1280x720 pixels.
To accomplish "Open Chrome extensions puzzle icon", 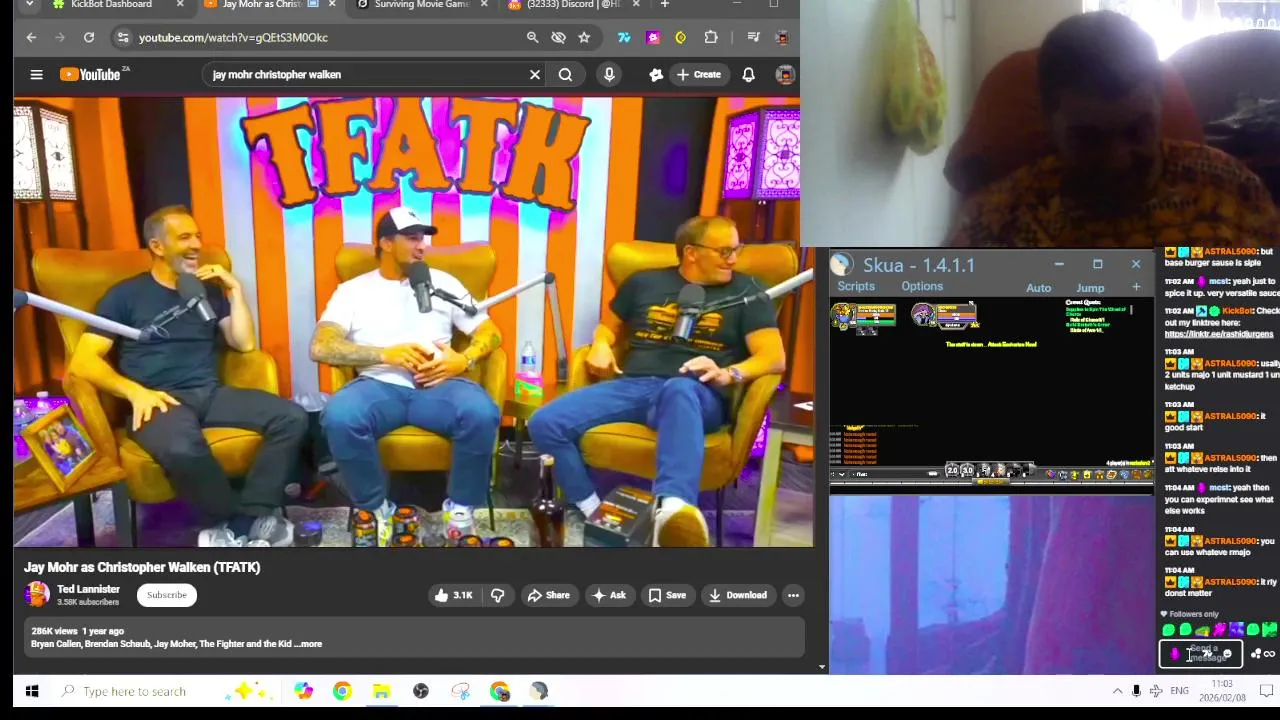I will point(711,37).
